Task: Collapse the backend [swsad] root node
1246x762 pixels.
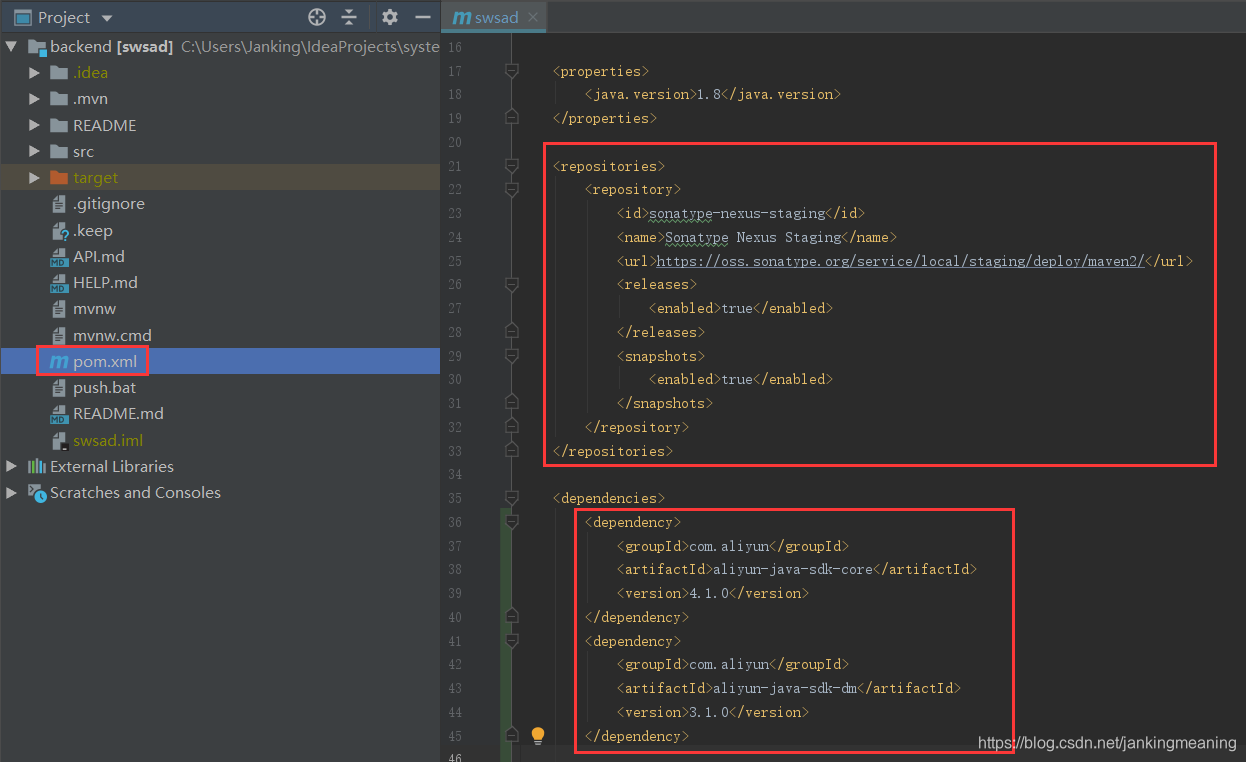Action: [x=11, y=46]
